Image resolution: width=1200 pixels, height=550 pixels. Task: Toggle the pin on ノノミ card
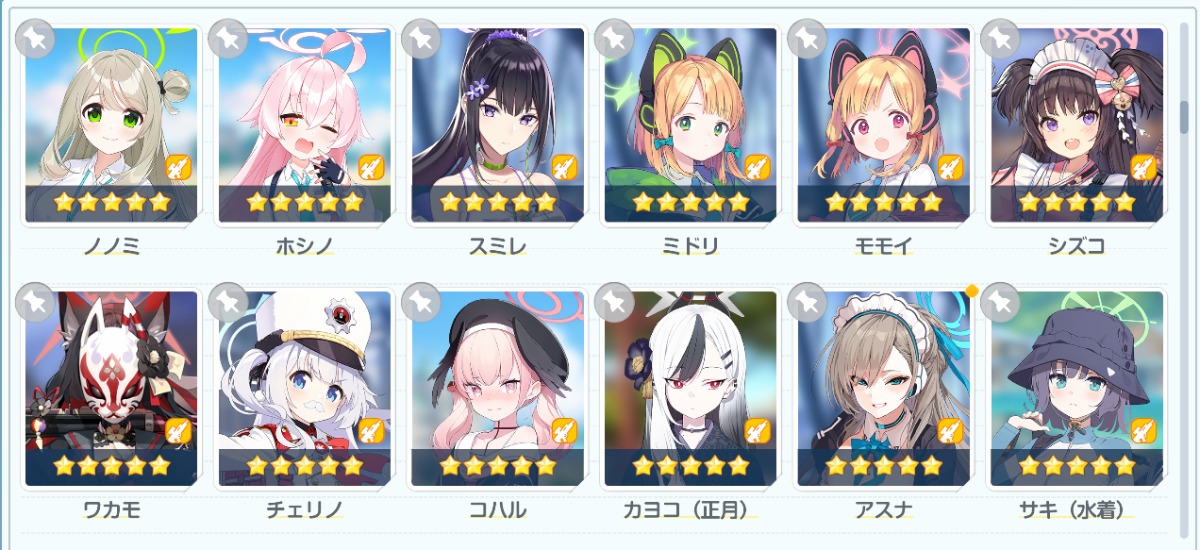point(36,38)
